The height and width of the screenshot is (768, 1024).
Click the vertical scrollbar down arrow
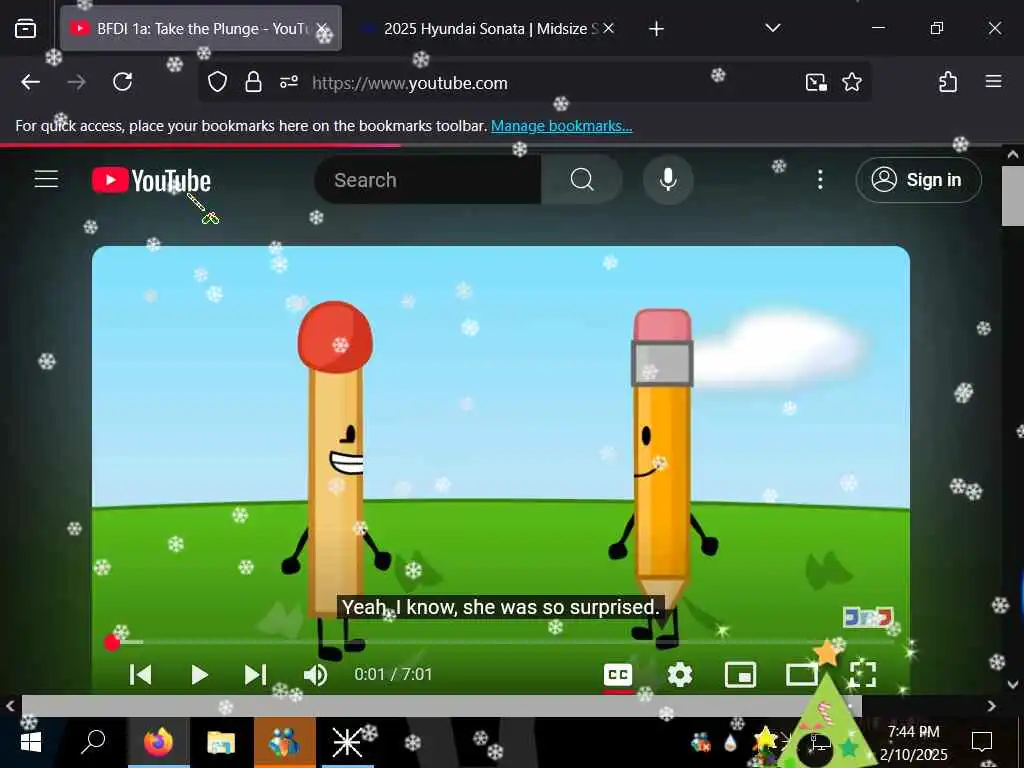(1012, 685)
